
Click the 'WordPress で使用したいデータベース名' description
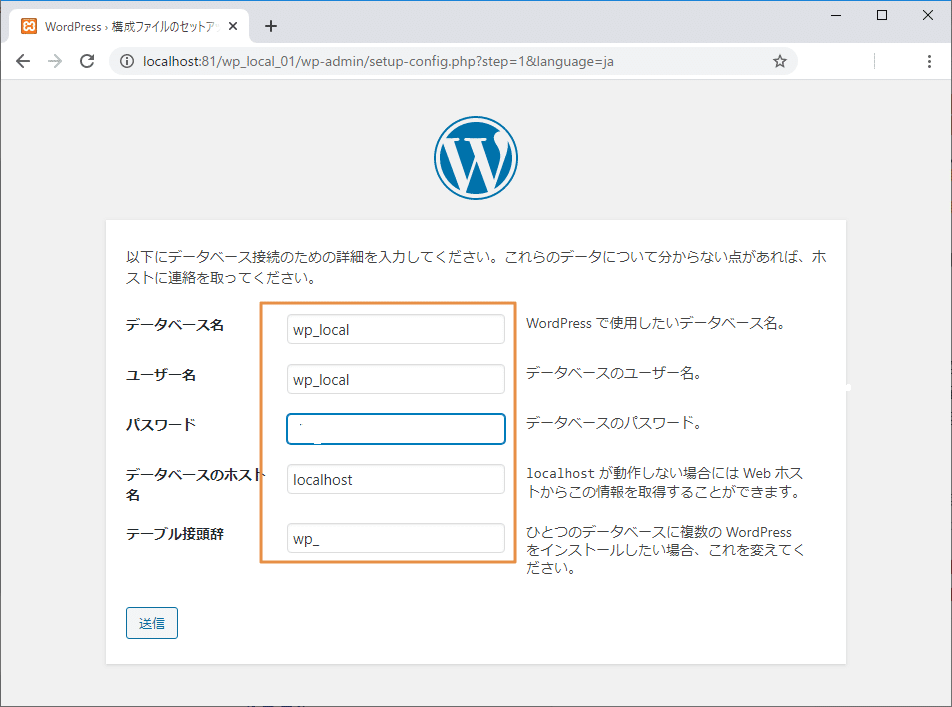click(x=656, y=323)
